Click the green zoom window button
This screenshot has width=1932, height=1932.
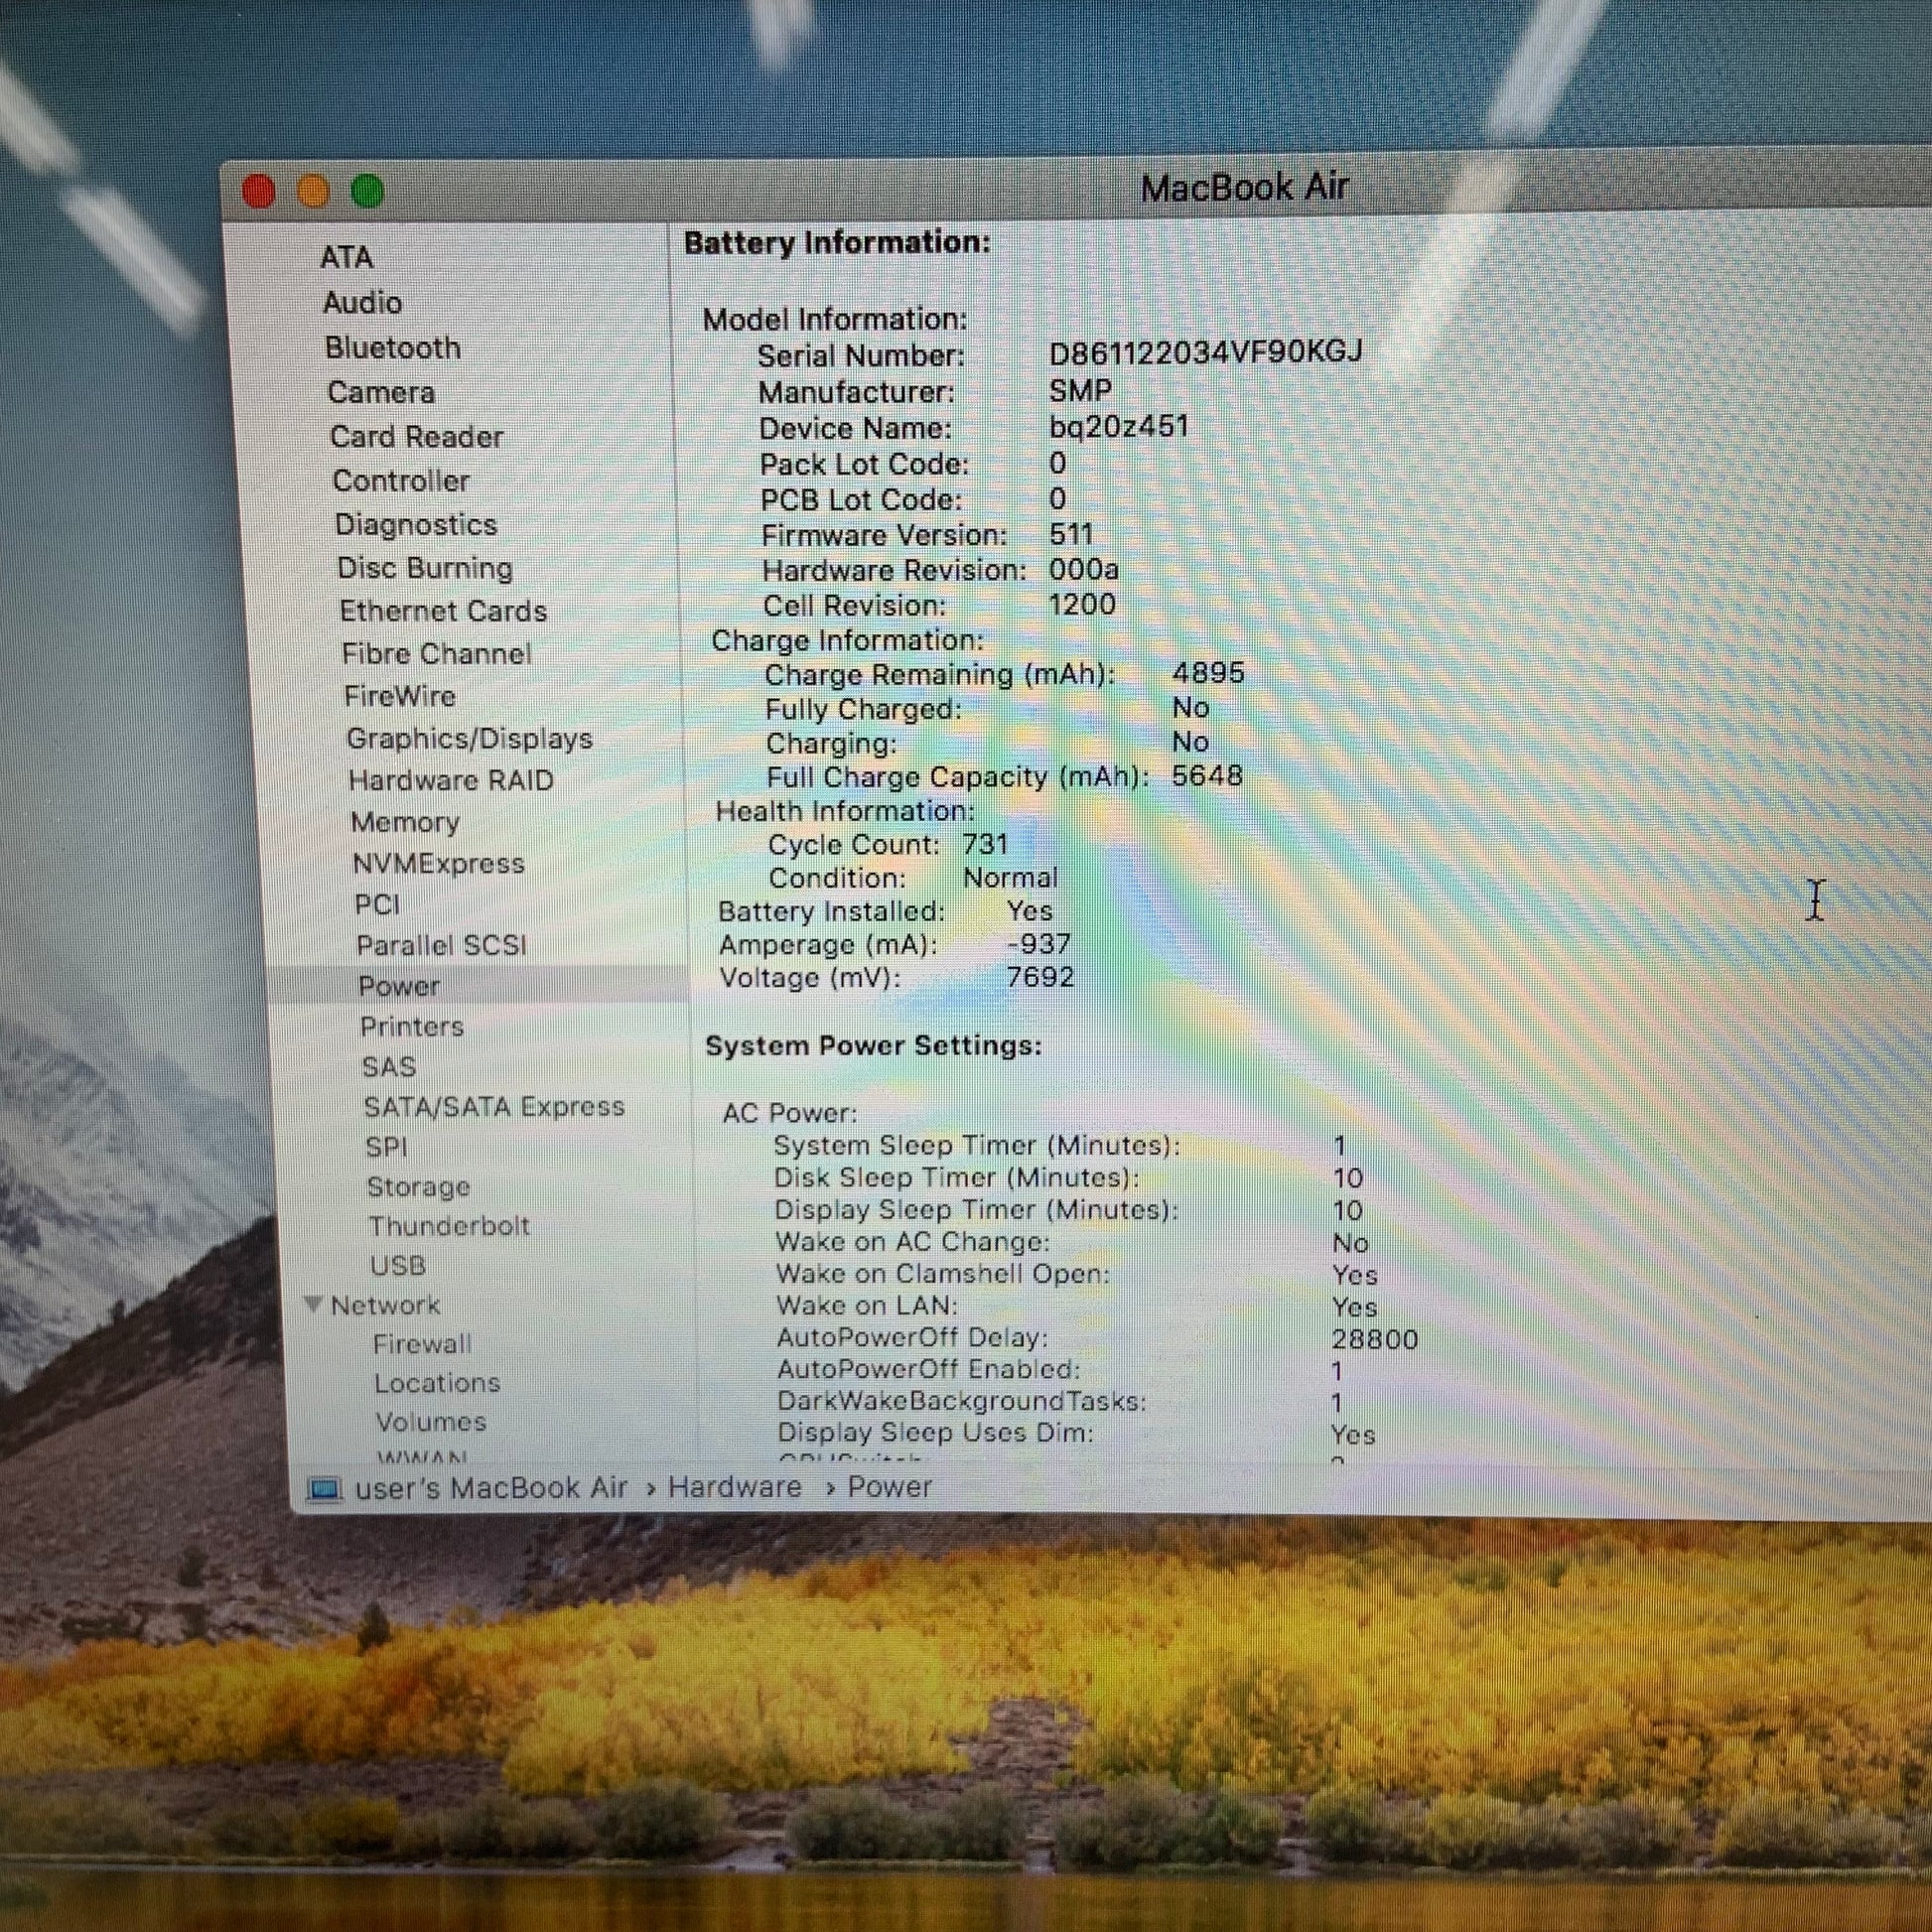pos(368,191)
